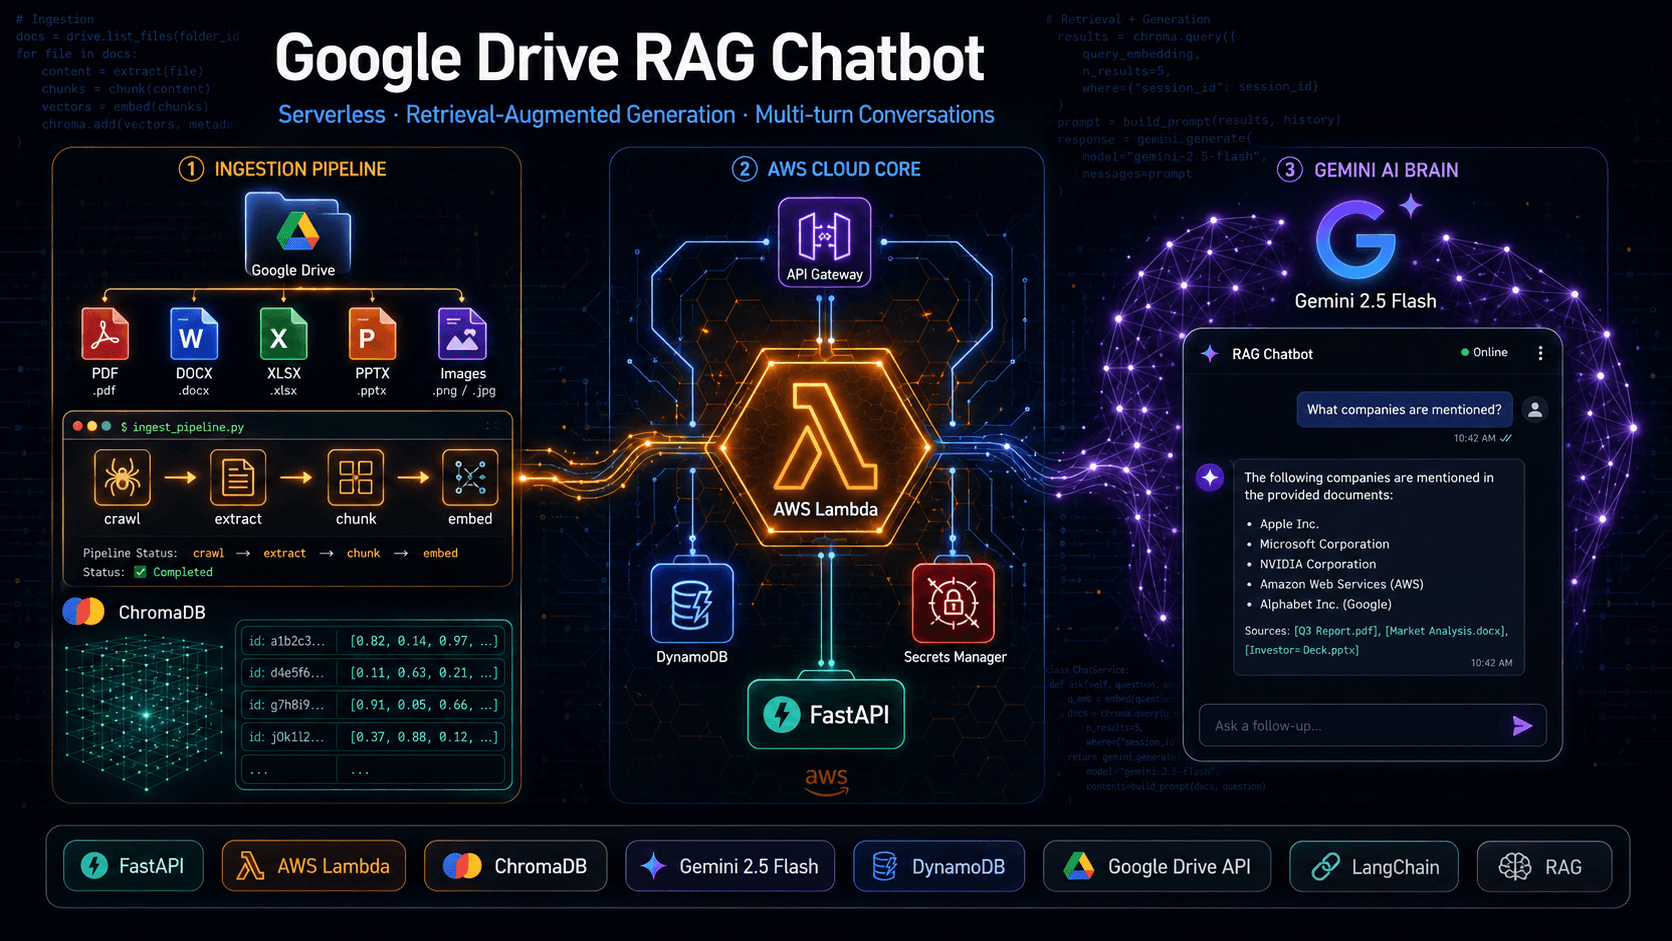Select the XLSX Excel file icon

(283, 333)
